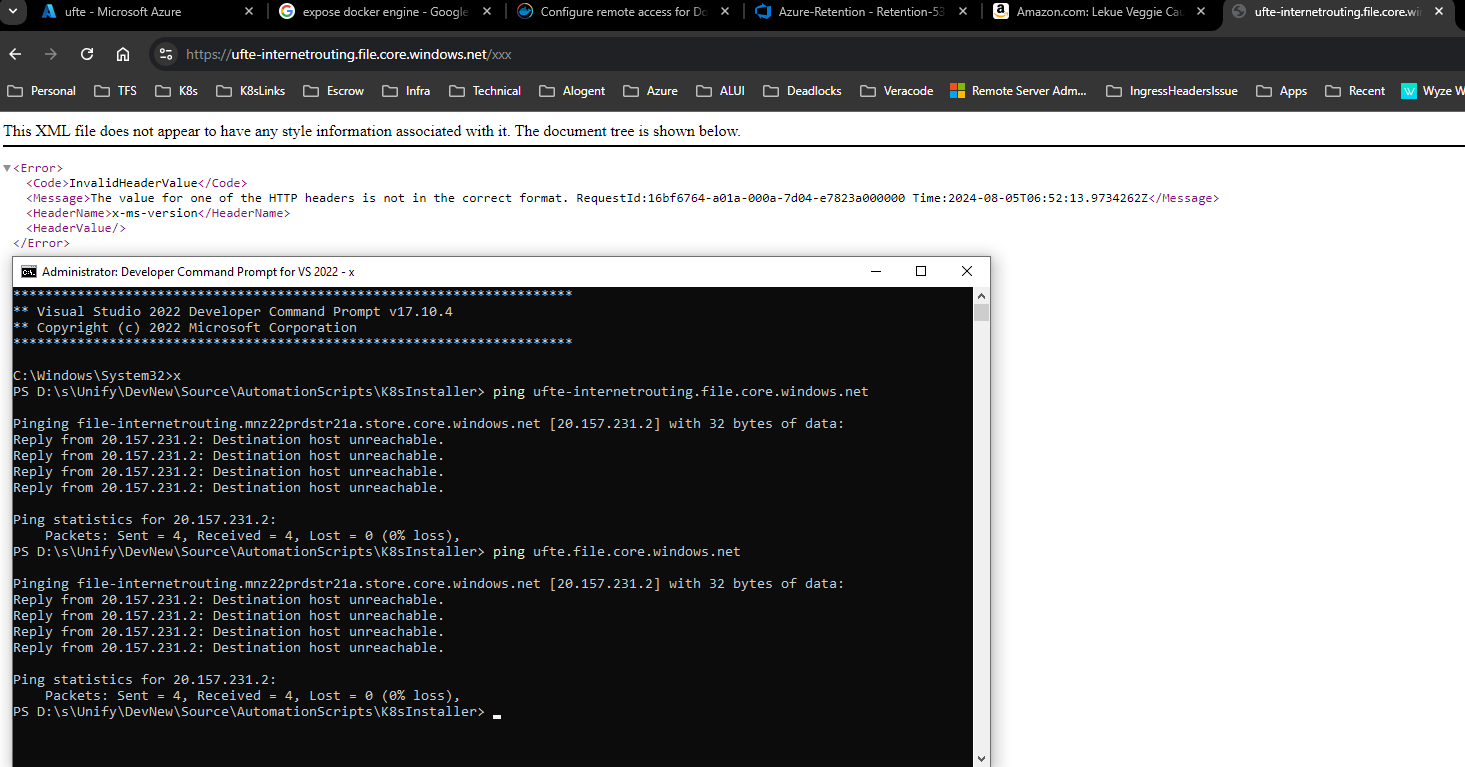This screenshot has width=1465, height=767.
Task: Open the Wyze bookmark
Action: (1430, 91)
